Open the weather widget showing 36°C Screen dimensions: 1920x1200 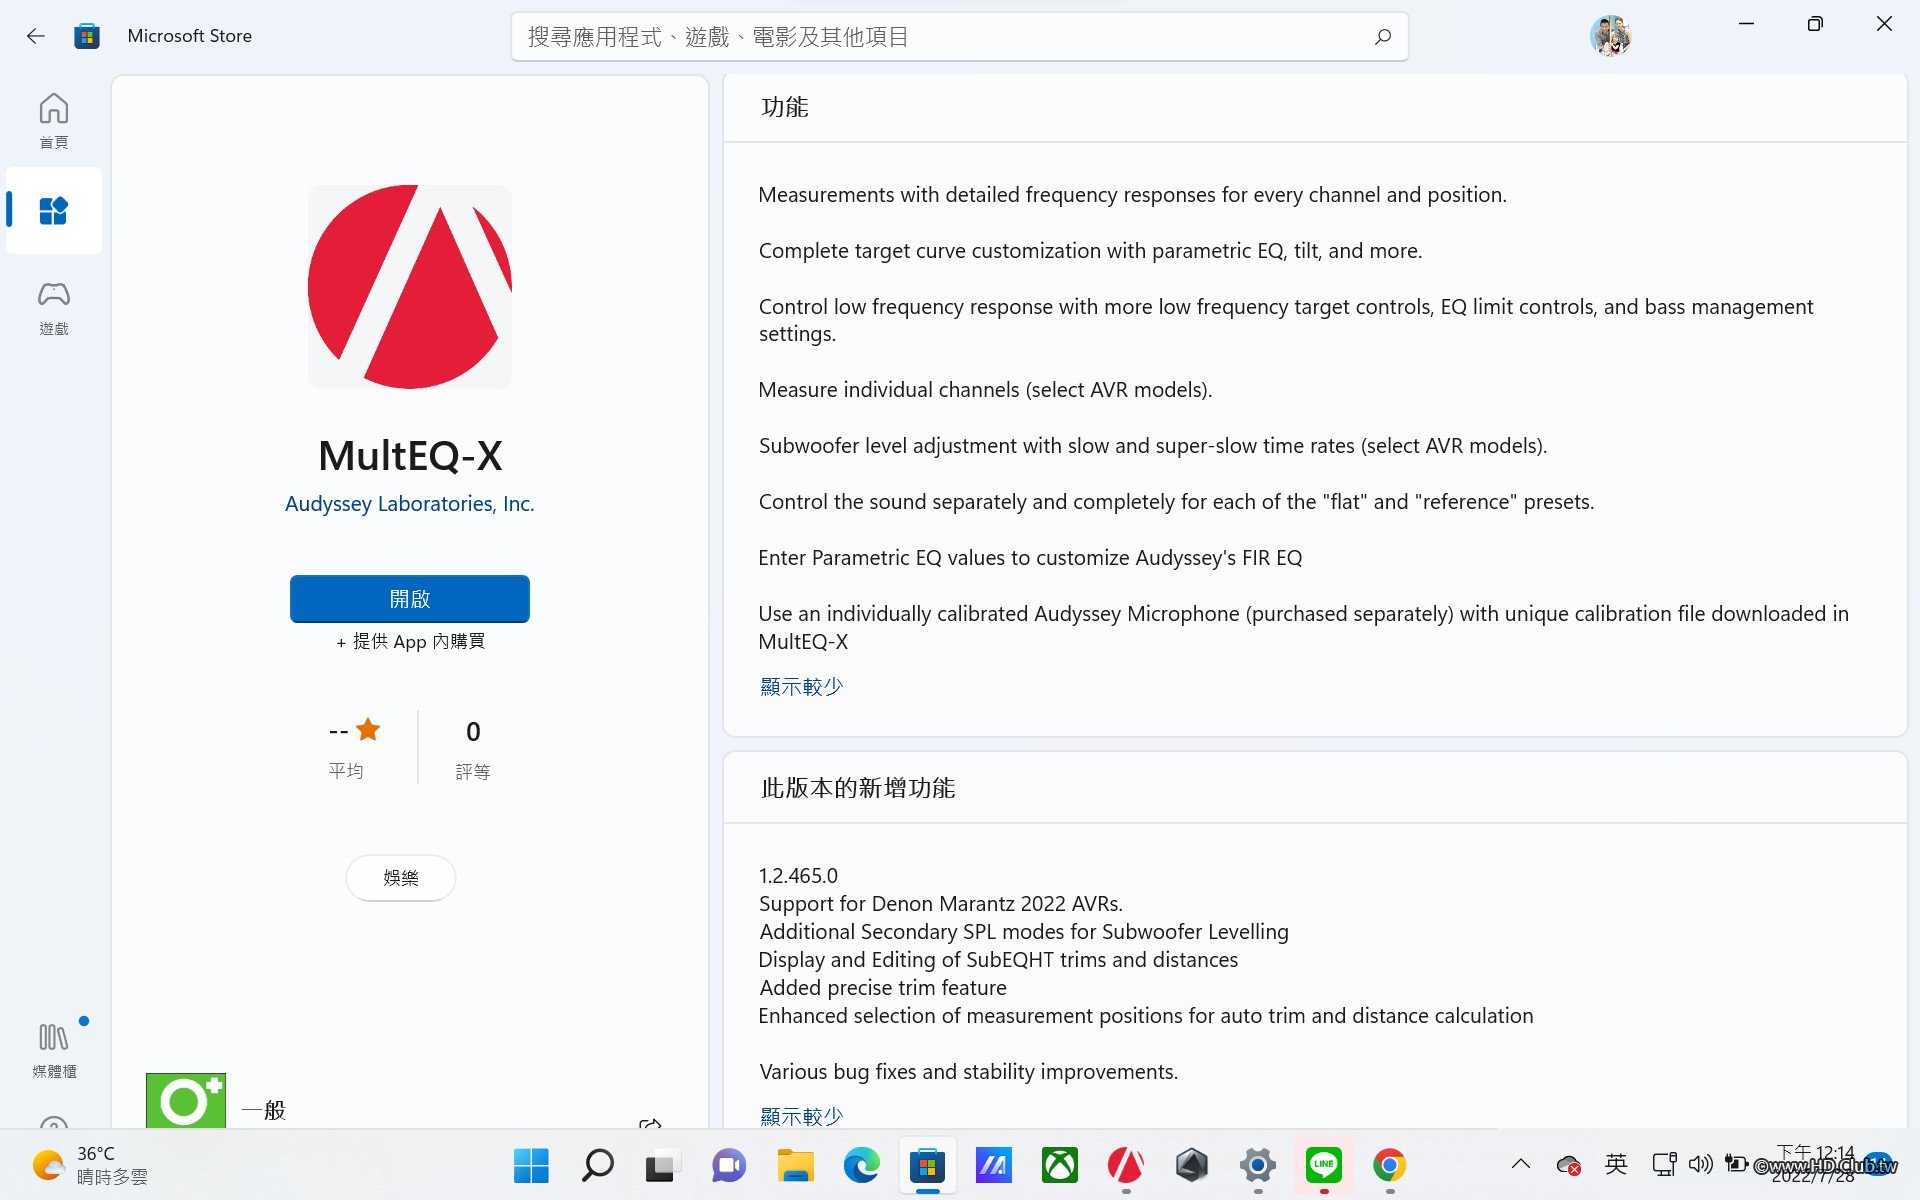point(90,1165)
